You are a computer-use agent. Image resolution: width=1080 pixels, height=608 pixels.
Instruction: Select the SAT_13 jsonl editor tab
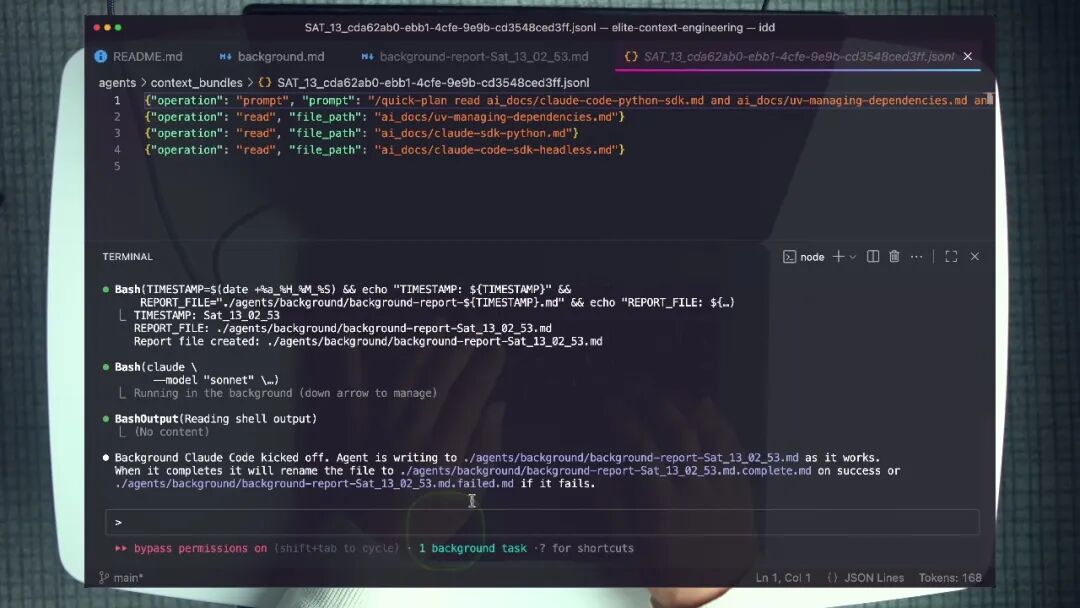[799, 56]
